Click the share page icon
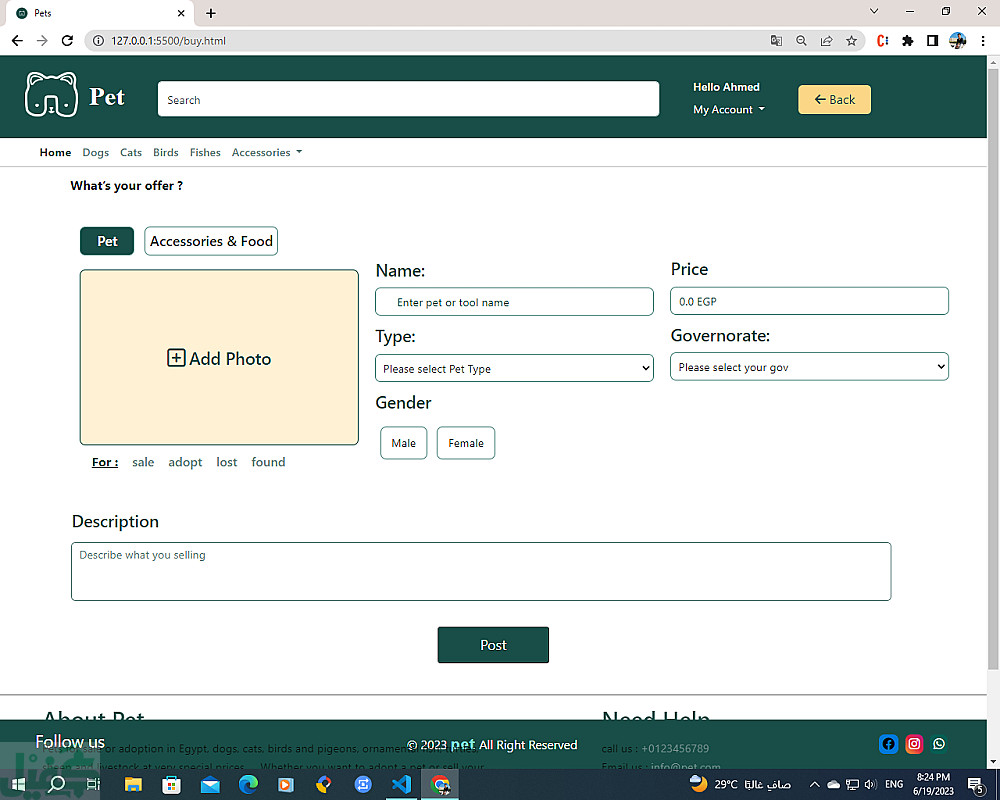 (x=827, y=41)
